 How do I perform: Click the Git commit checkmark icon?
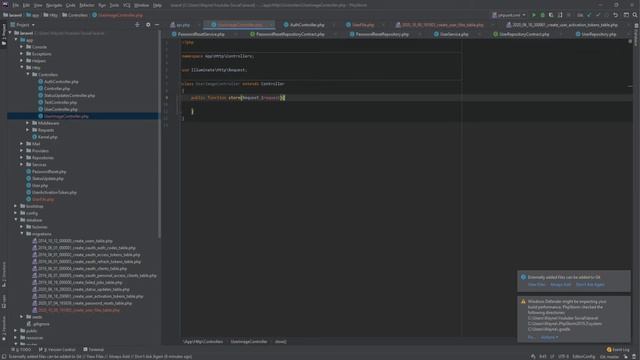598,15
